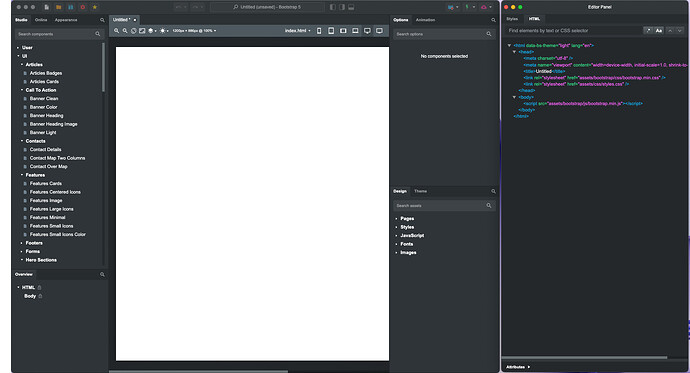The width and height of the screenshot is (690, 373).
Task: Click the search icon in the Studio panel header
Action: [x=103, y=20]
